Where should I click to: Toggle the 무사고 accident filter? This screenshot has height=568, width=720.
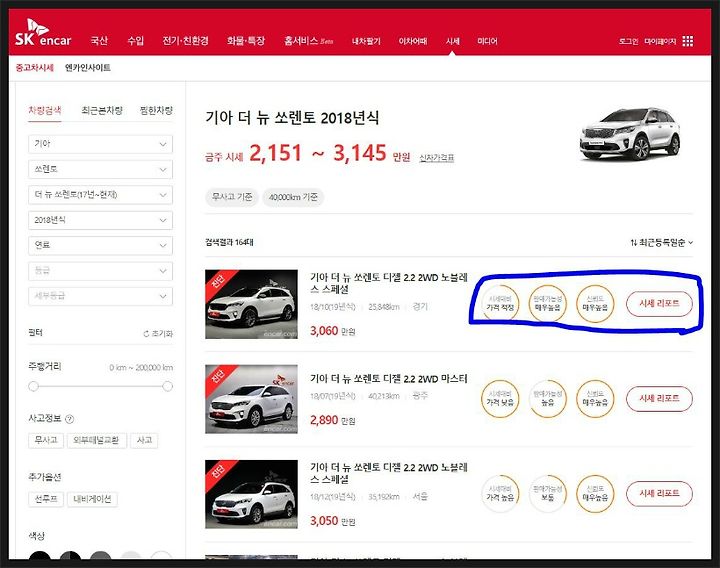coord(46,440)
